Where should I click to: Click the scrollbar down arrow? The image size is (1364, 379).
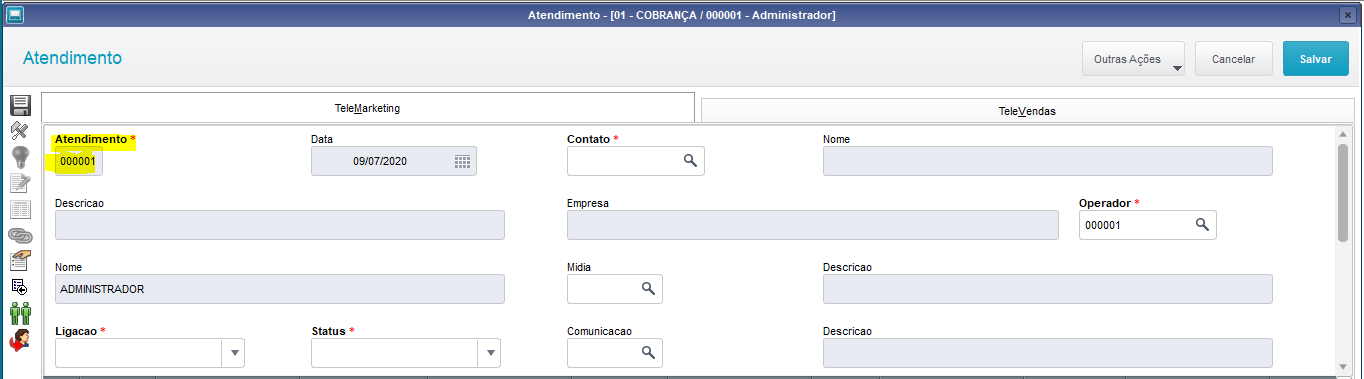(1342, 368)
